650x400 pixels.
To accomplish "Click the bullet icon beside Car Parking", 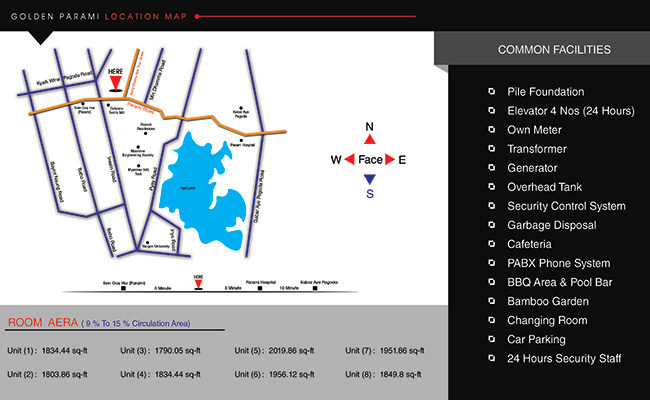I will click(x=491, y=339).
